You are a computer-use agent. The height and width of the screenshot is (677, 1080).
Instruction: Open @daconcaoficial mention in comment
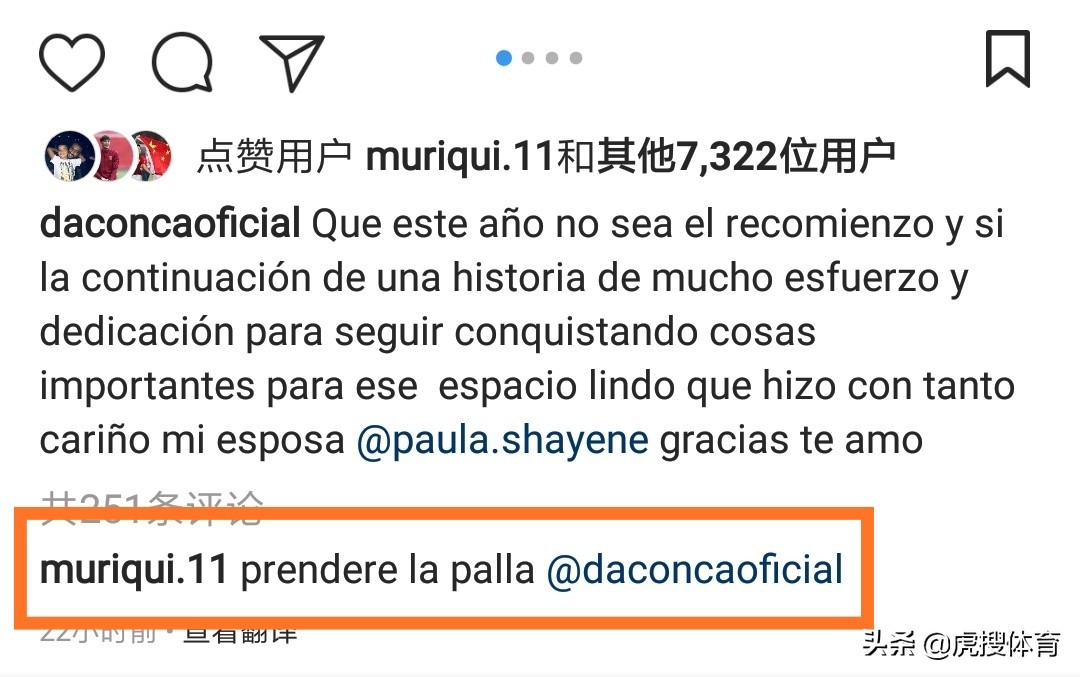coord(695,570)
